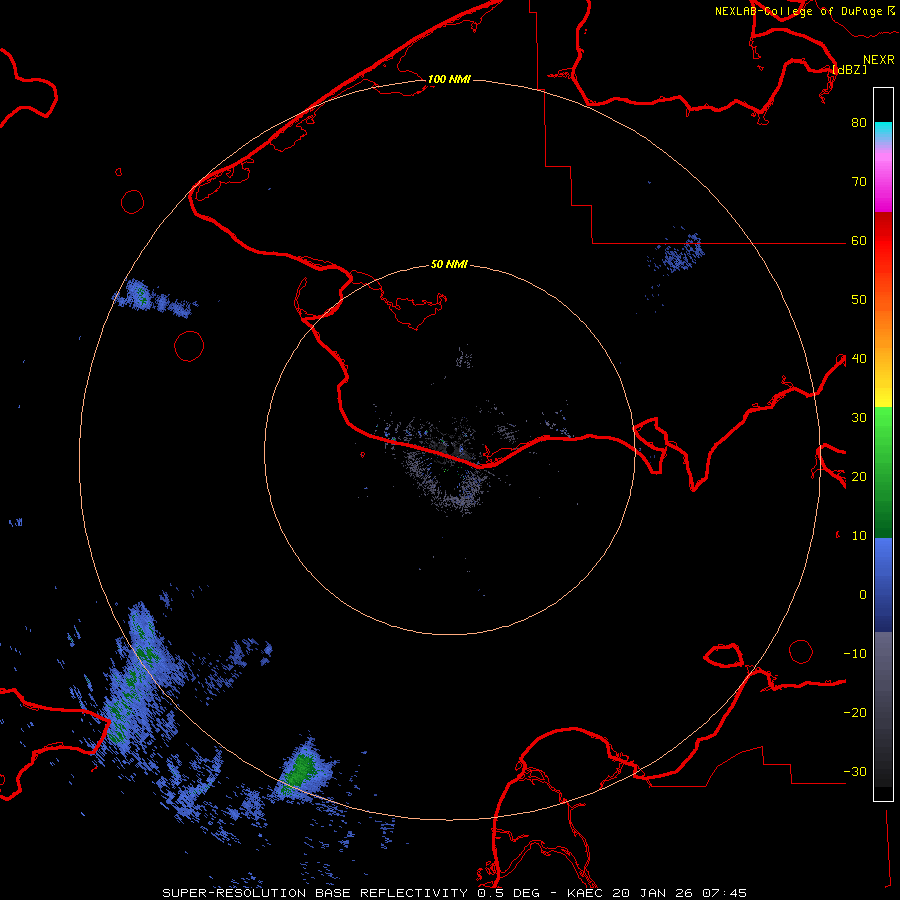
Task: Click the 0 value on the dBZ scale
Action: point(863,595)
